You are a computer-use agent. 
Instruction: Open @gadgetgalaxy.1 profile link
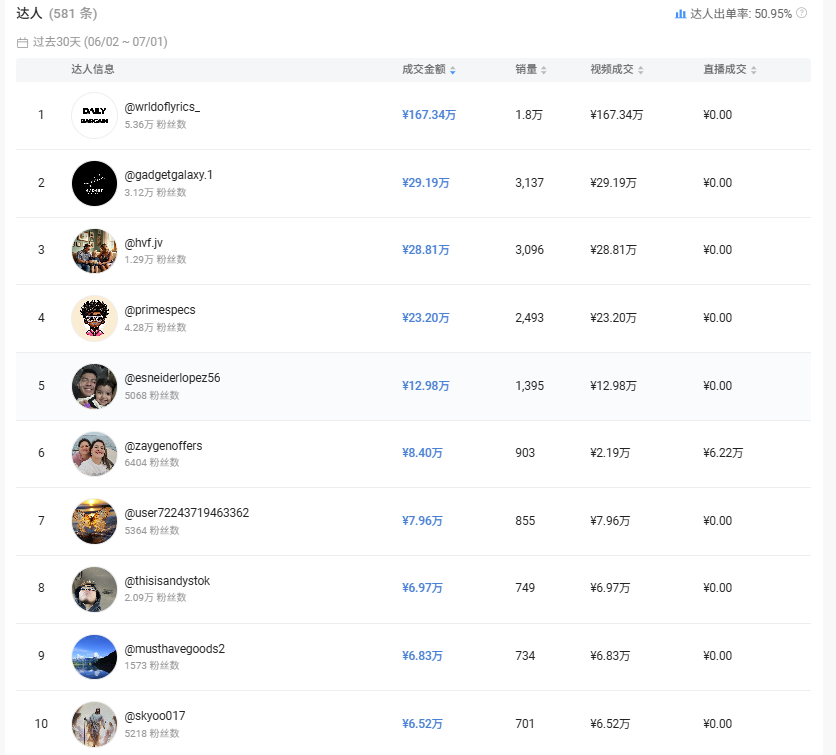[x=168, y=175]
